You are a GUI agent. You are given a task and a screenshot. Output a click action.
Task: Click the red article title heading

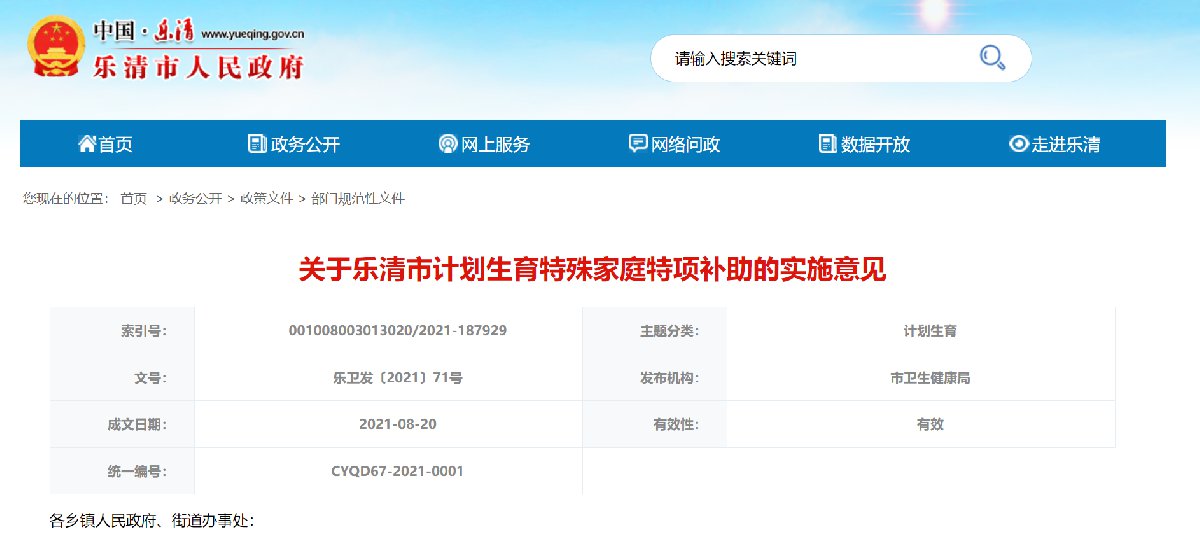pyautogui.click(x=592, y=271)
